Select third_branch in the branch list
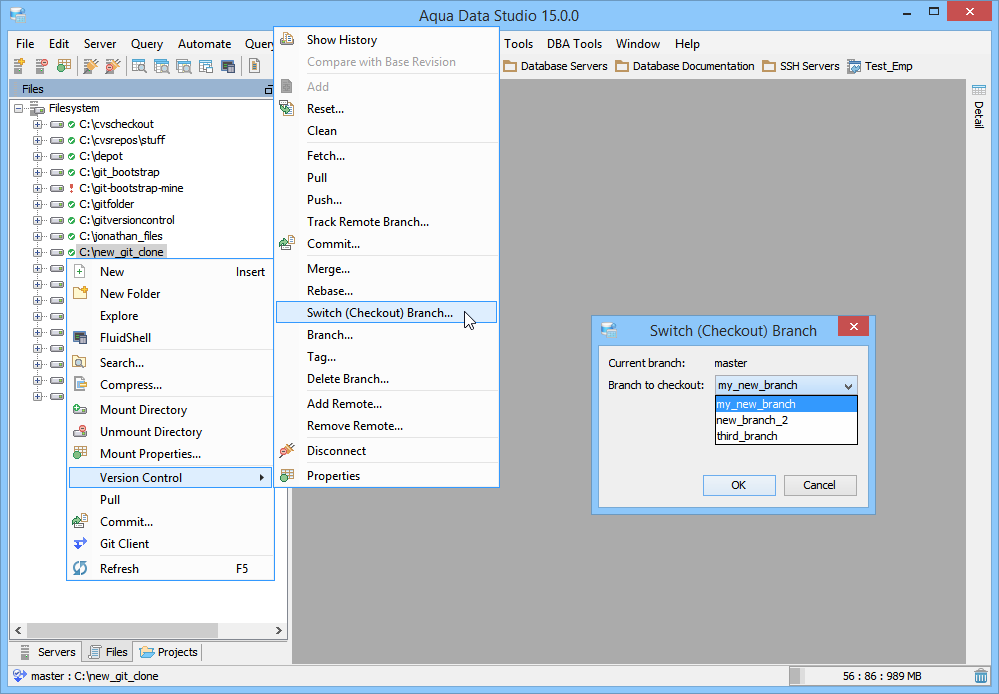This screenshot has height=694, width=999. 786,436
